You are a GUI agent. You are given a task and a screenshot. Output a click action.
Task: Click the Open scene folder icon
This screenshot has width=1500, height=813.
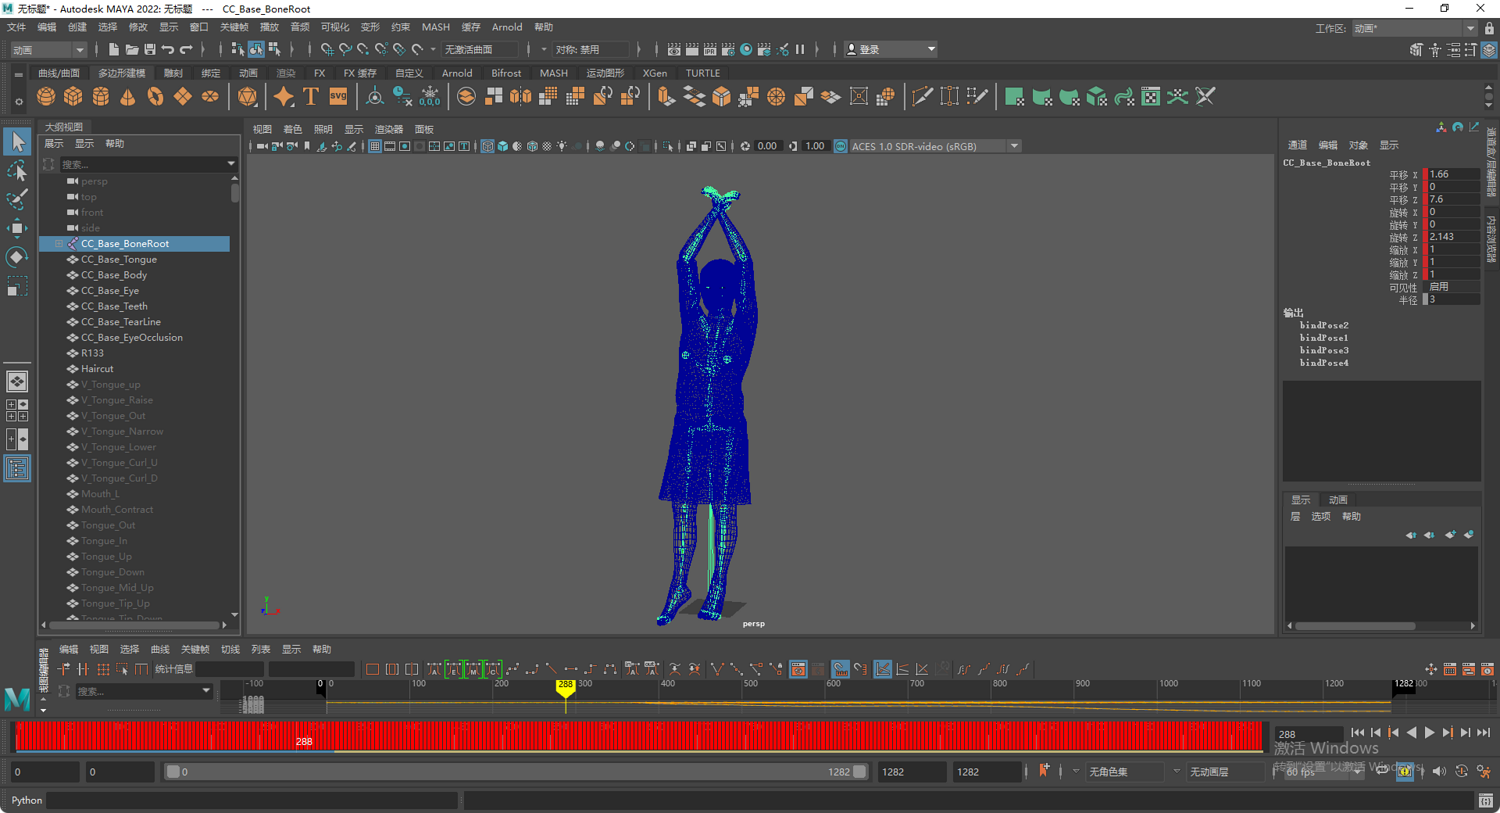[x=131, y=49]
